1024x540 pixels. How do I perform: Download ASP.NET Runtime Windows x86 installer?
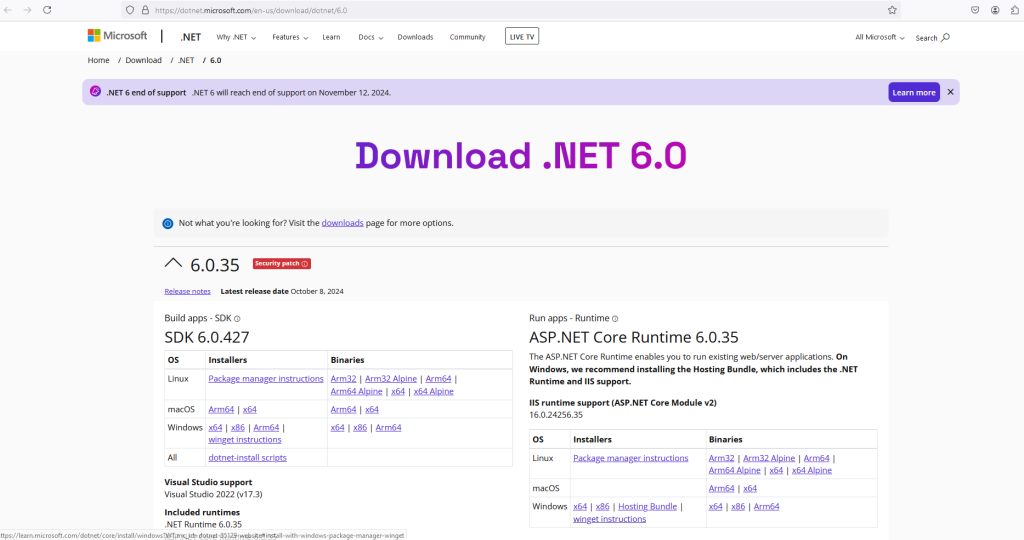click(x=603, y=507)
